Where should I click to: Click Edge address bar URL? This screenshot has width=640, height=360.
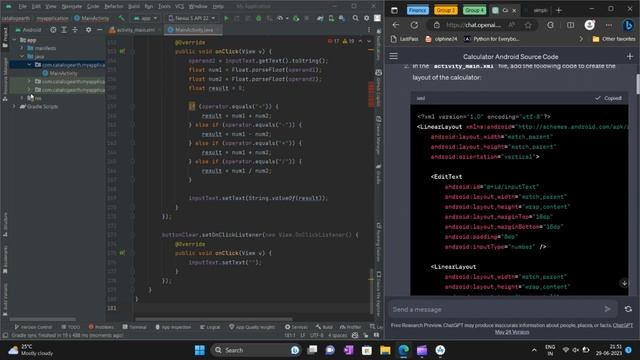(x=473, y=25)
